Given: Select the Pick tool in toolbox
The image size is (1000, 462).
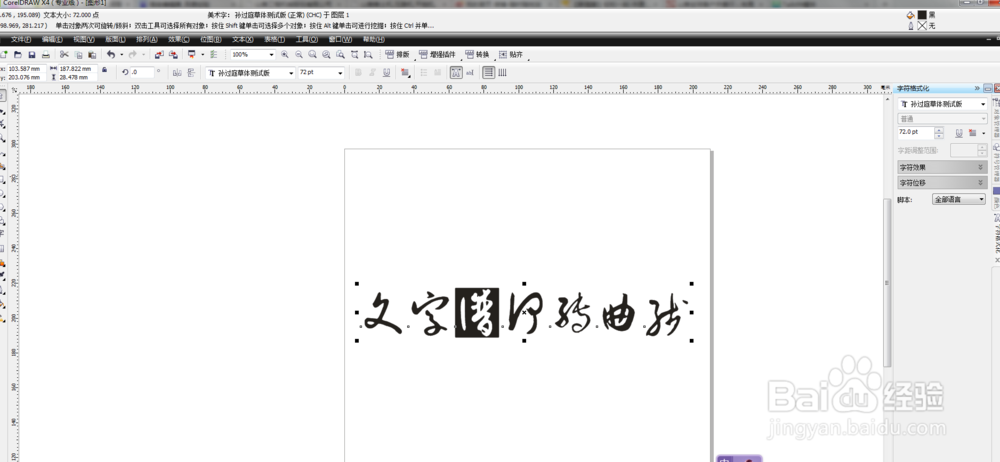Looking at the screenshot, I should coord(3,96).
